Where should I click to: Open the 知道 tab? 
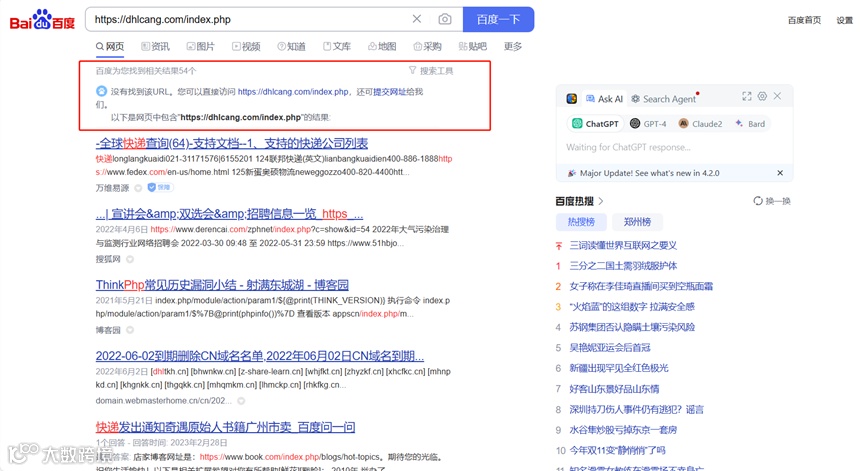coord(291,46)
